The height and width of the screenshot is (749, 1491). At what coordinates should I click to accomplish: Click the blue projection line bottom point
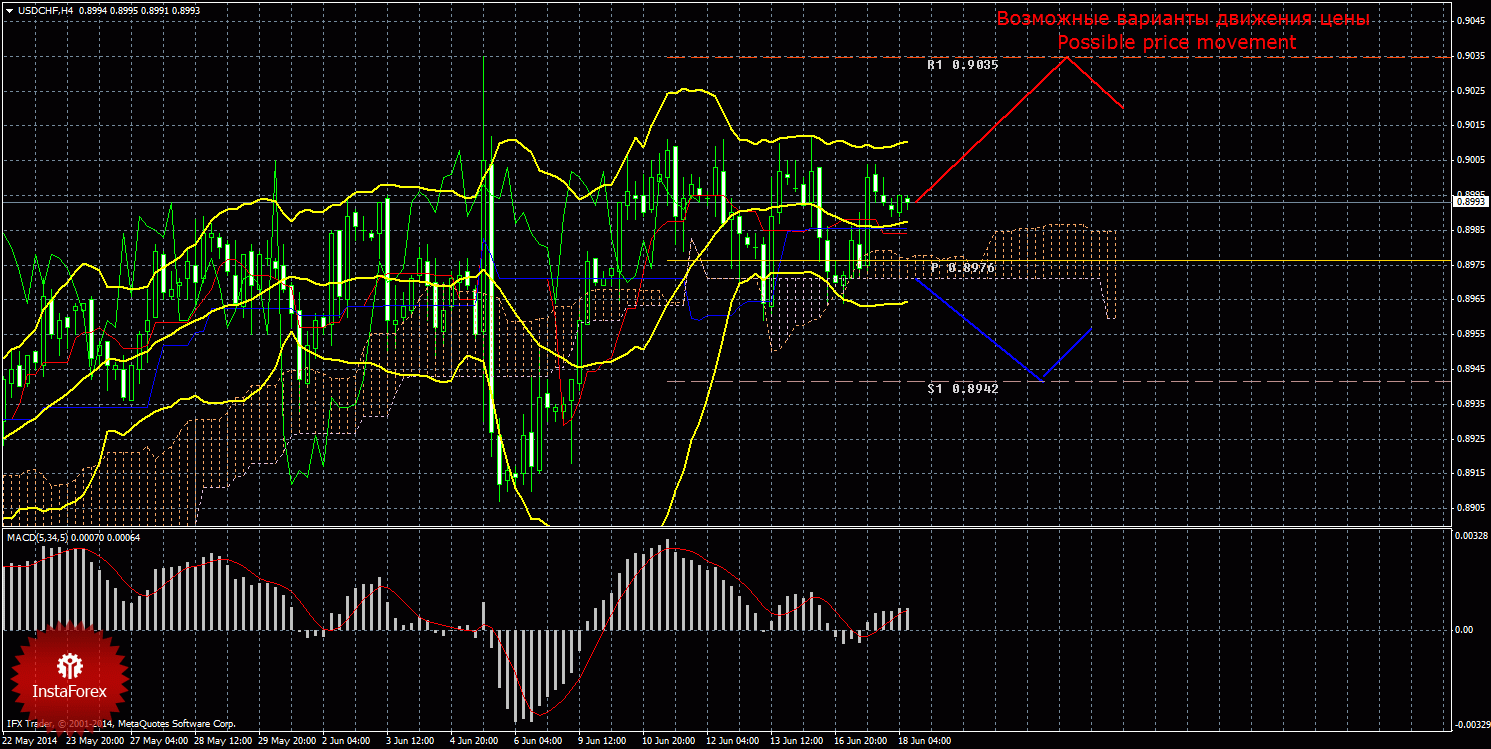(x=1043, y=380)
